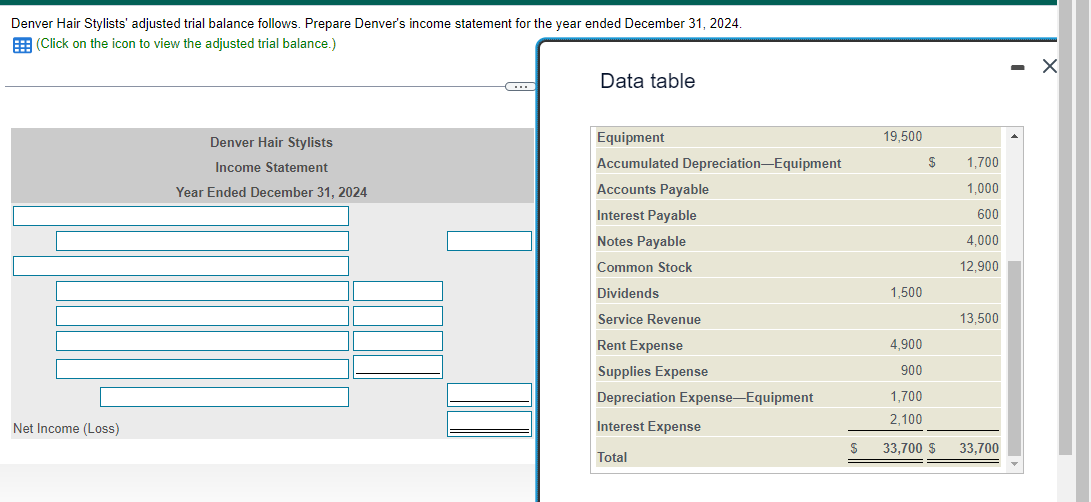1091x502 pixels.
Task: Click the 'Equipment' row label
Action: click(x=630, y=138)
